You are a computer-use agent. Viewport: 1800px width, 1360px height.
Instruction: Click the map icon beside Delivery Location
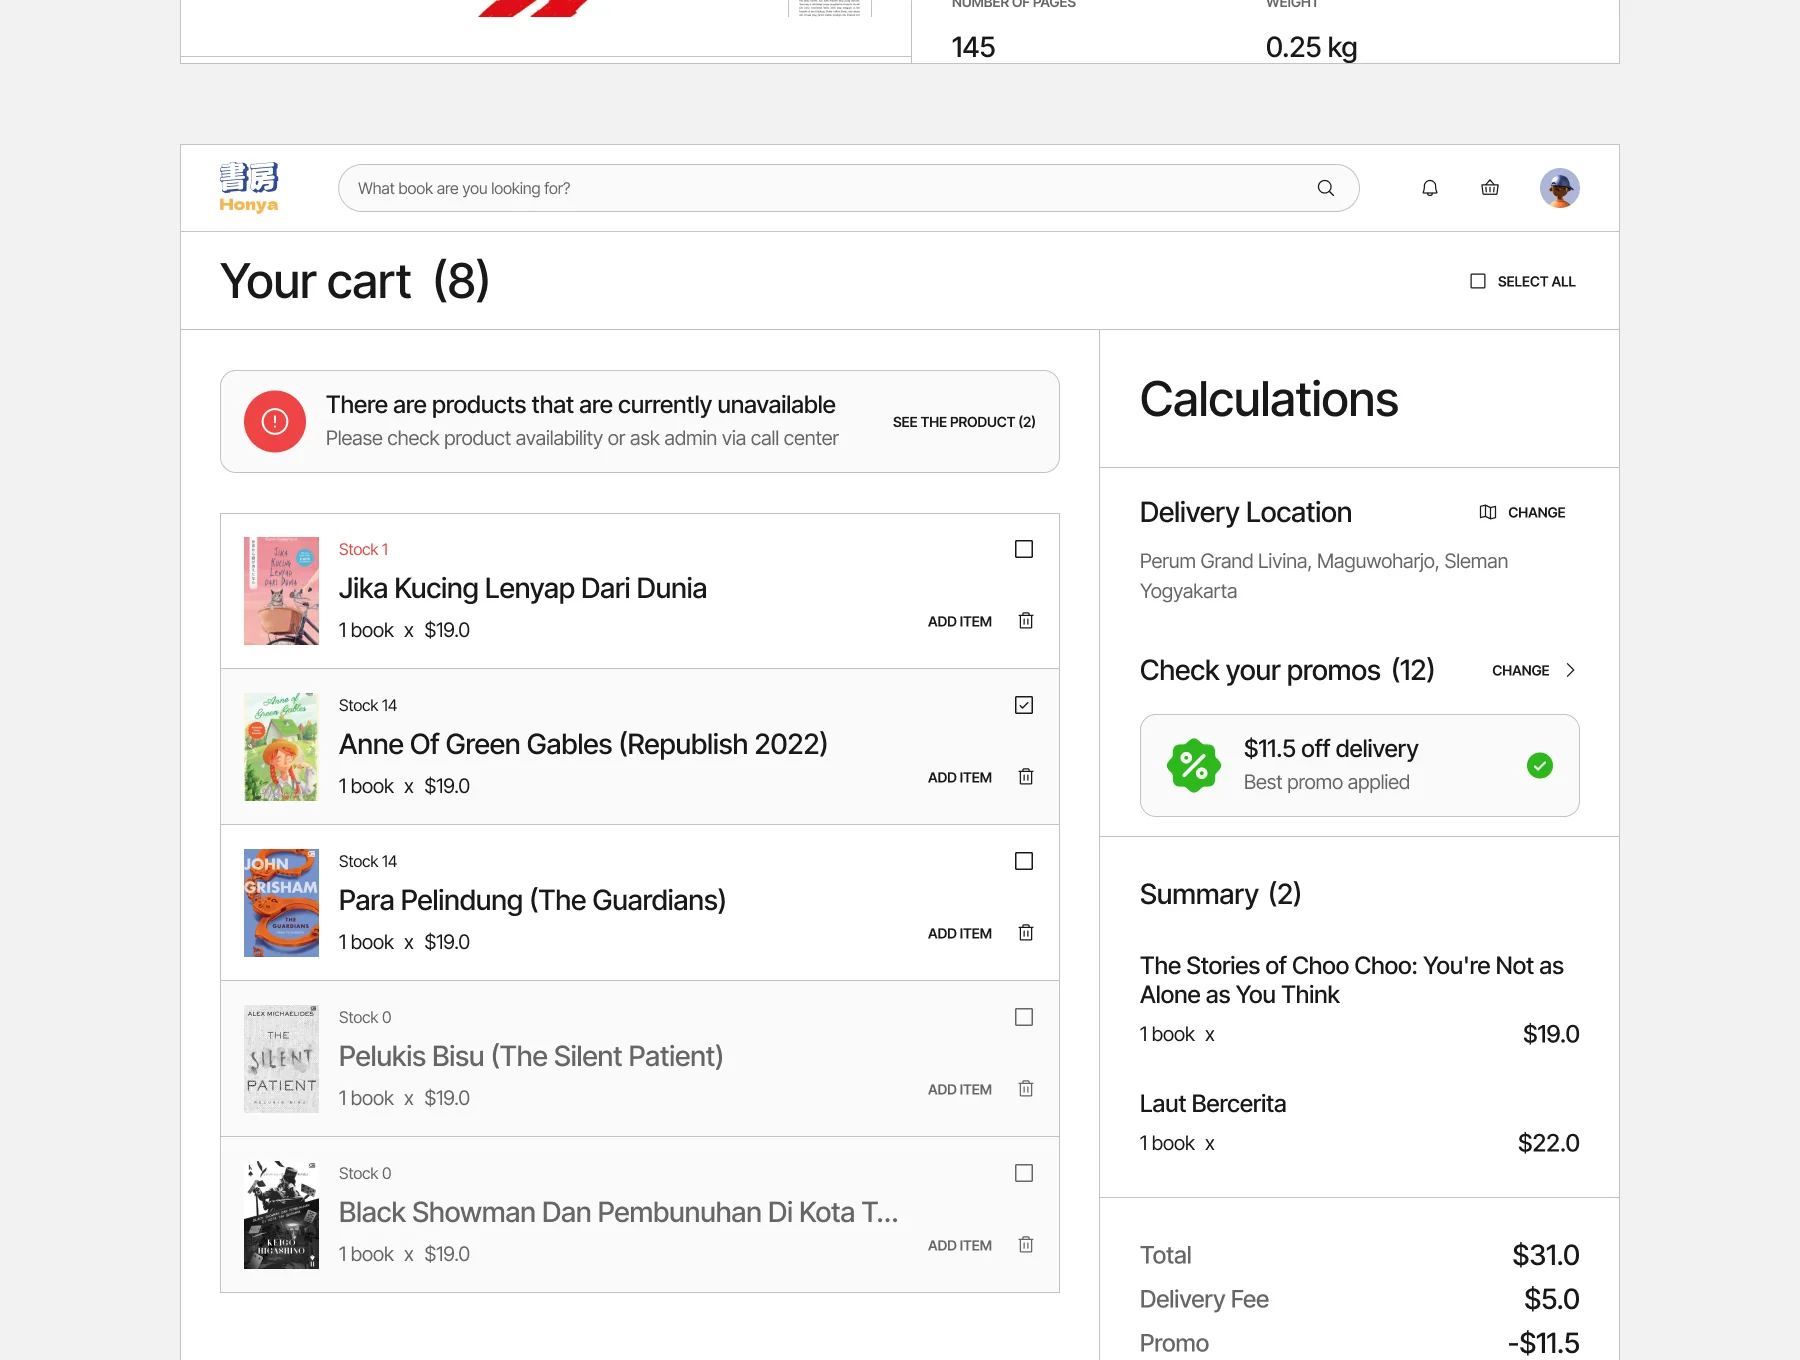[1488, 512]
